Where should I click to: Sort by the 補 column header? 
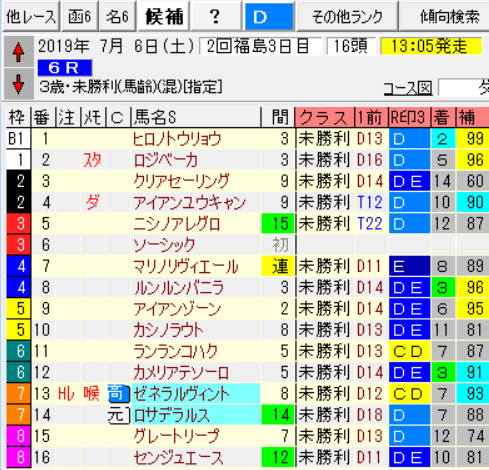point(473,117)
